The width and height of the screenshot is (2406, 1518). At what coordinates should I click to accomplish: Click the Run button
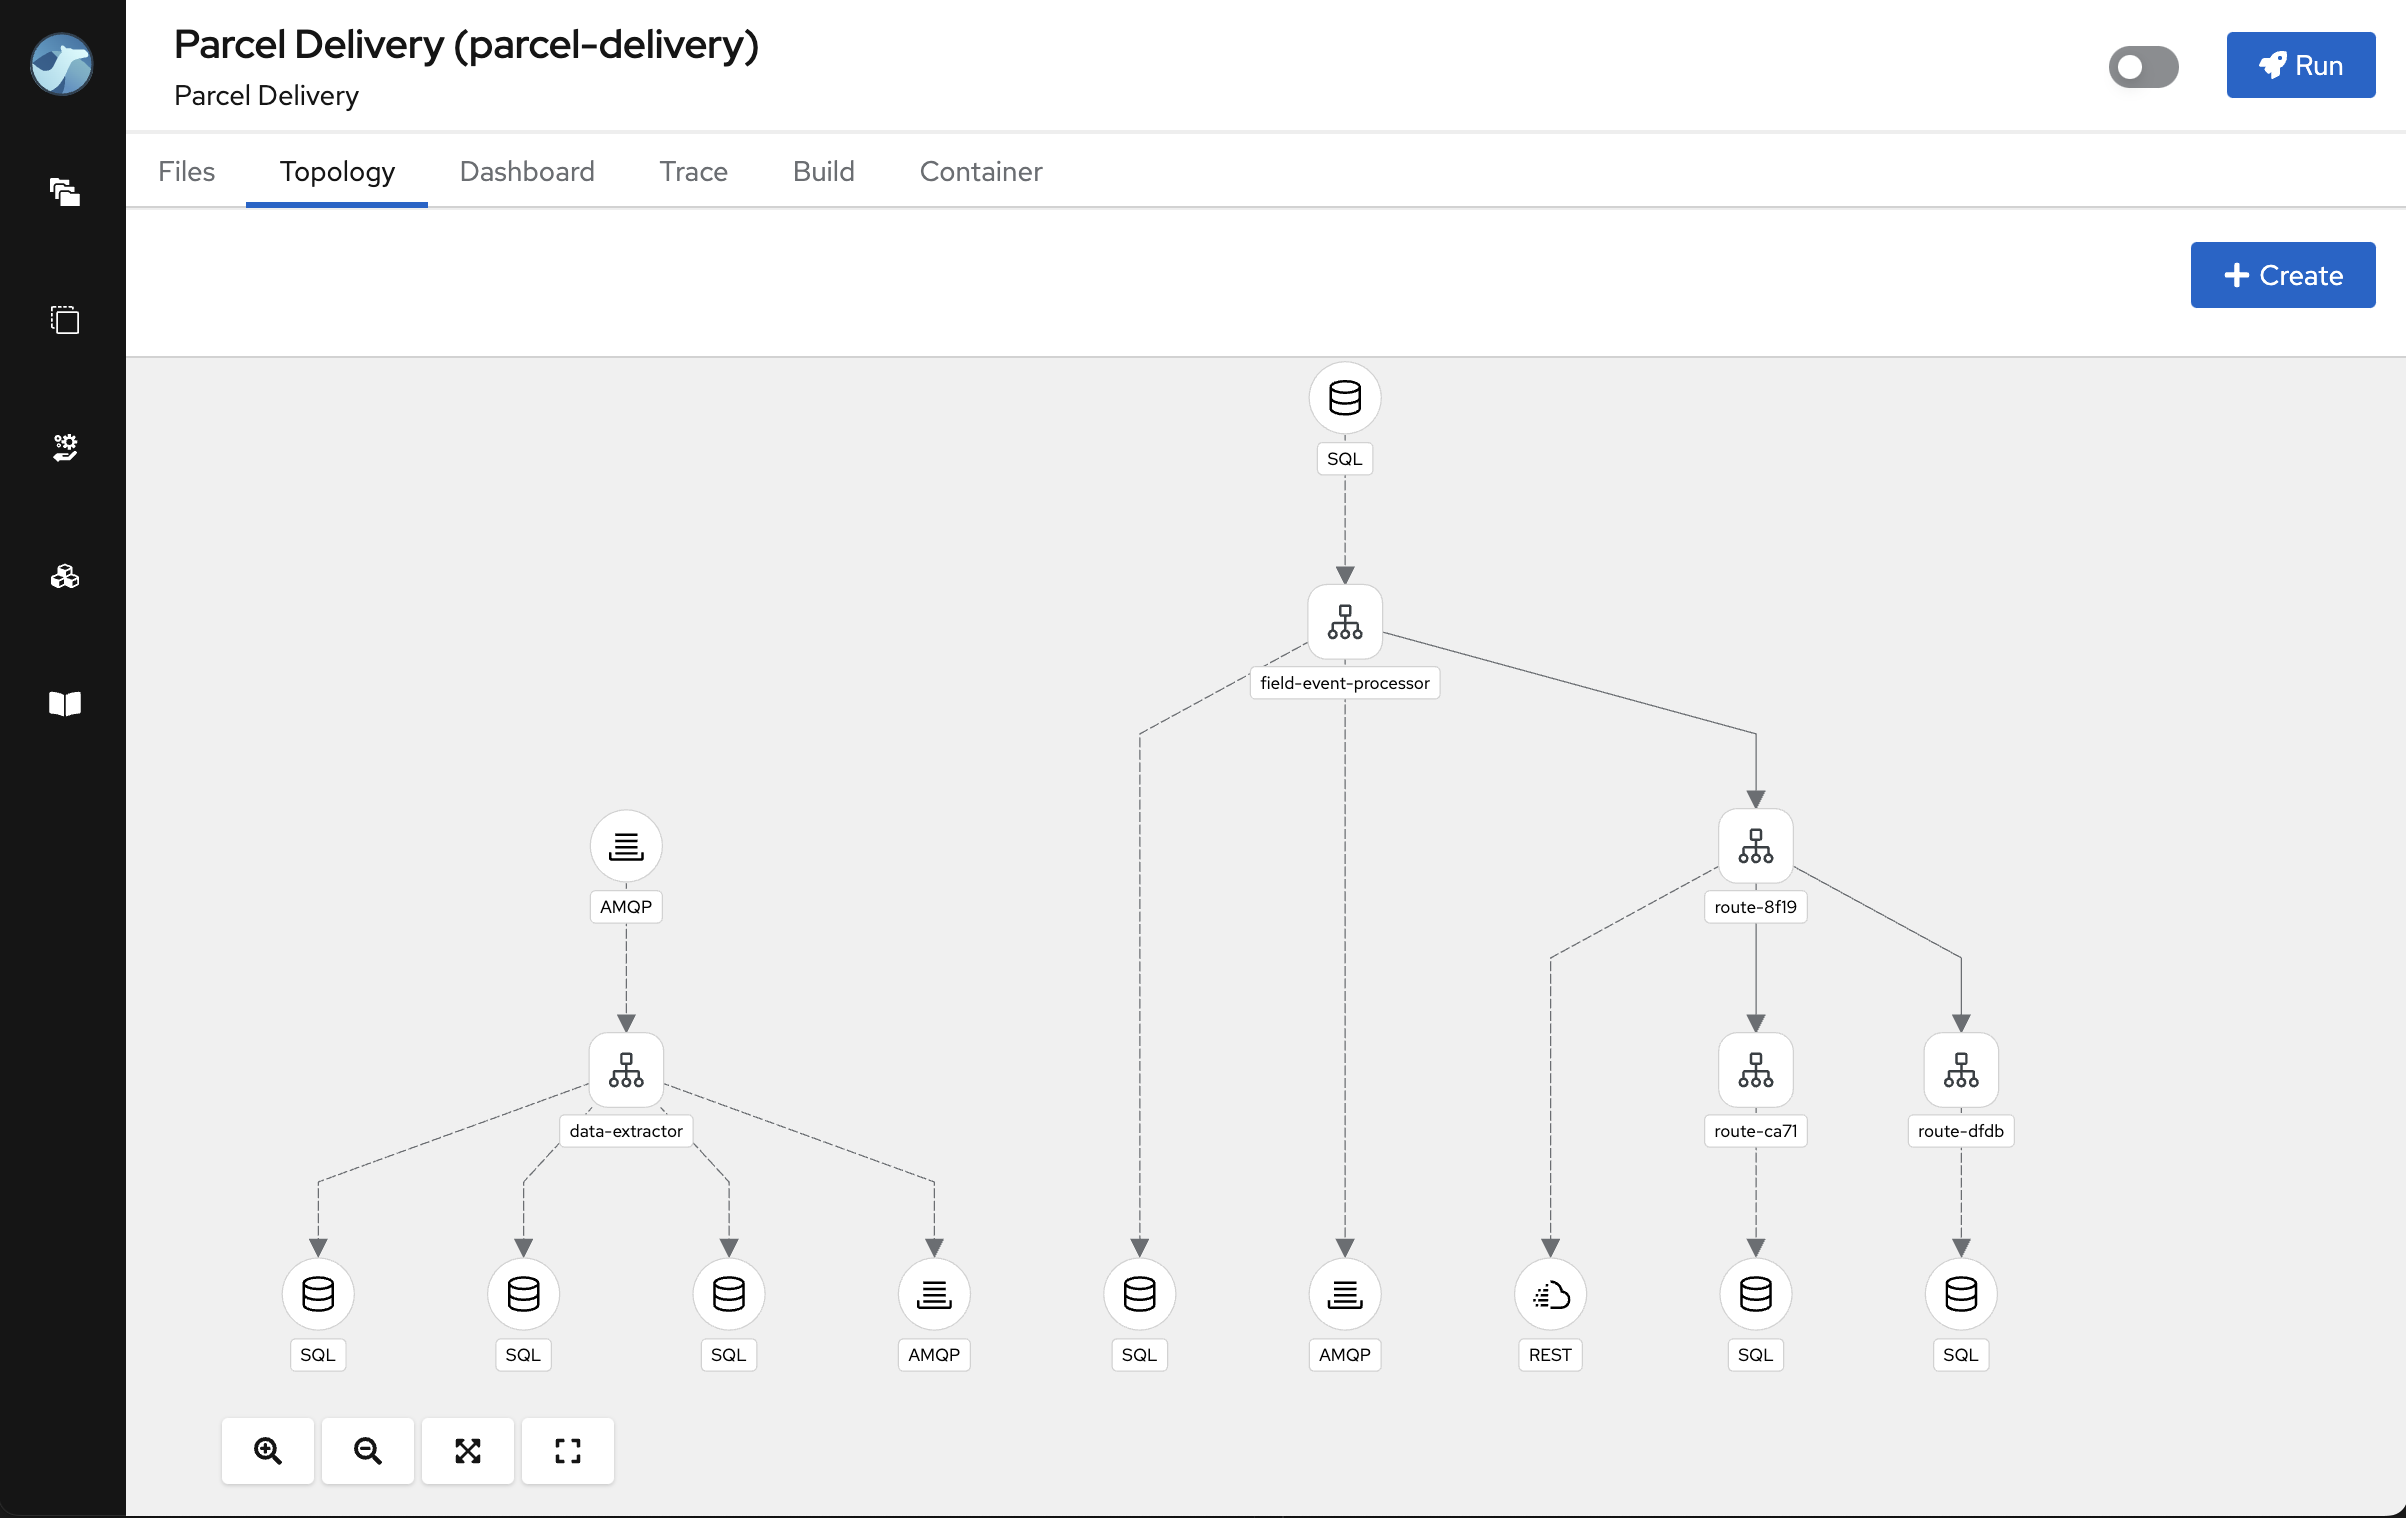2301,65
